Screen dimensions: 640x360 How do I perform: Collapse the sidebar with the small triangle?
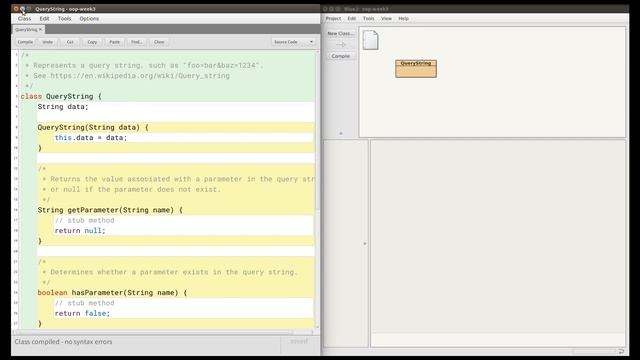pyautogui.click(x=341, y=133)
